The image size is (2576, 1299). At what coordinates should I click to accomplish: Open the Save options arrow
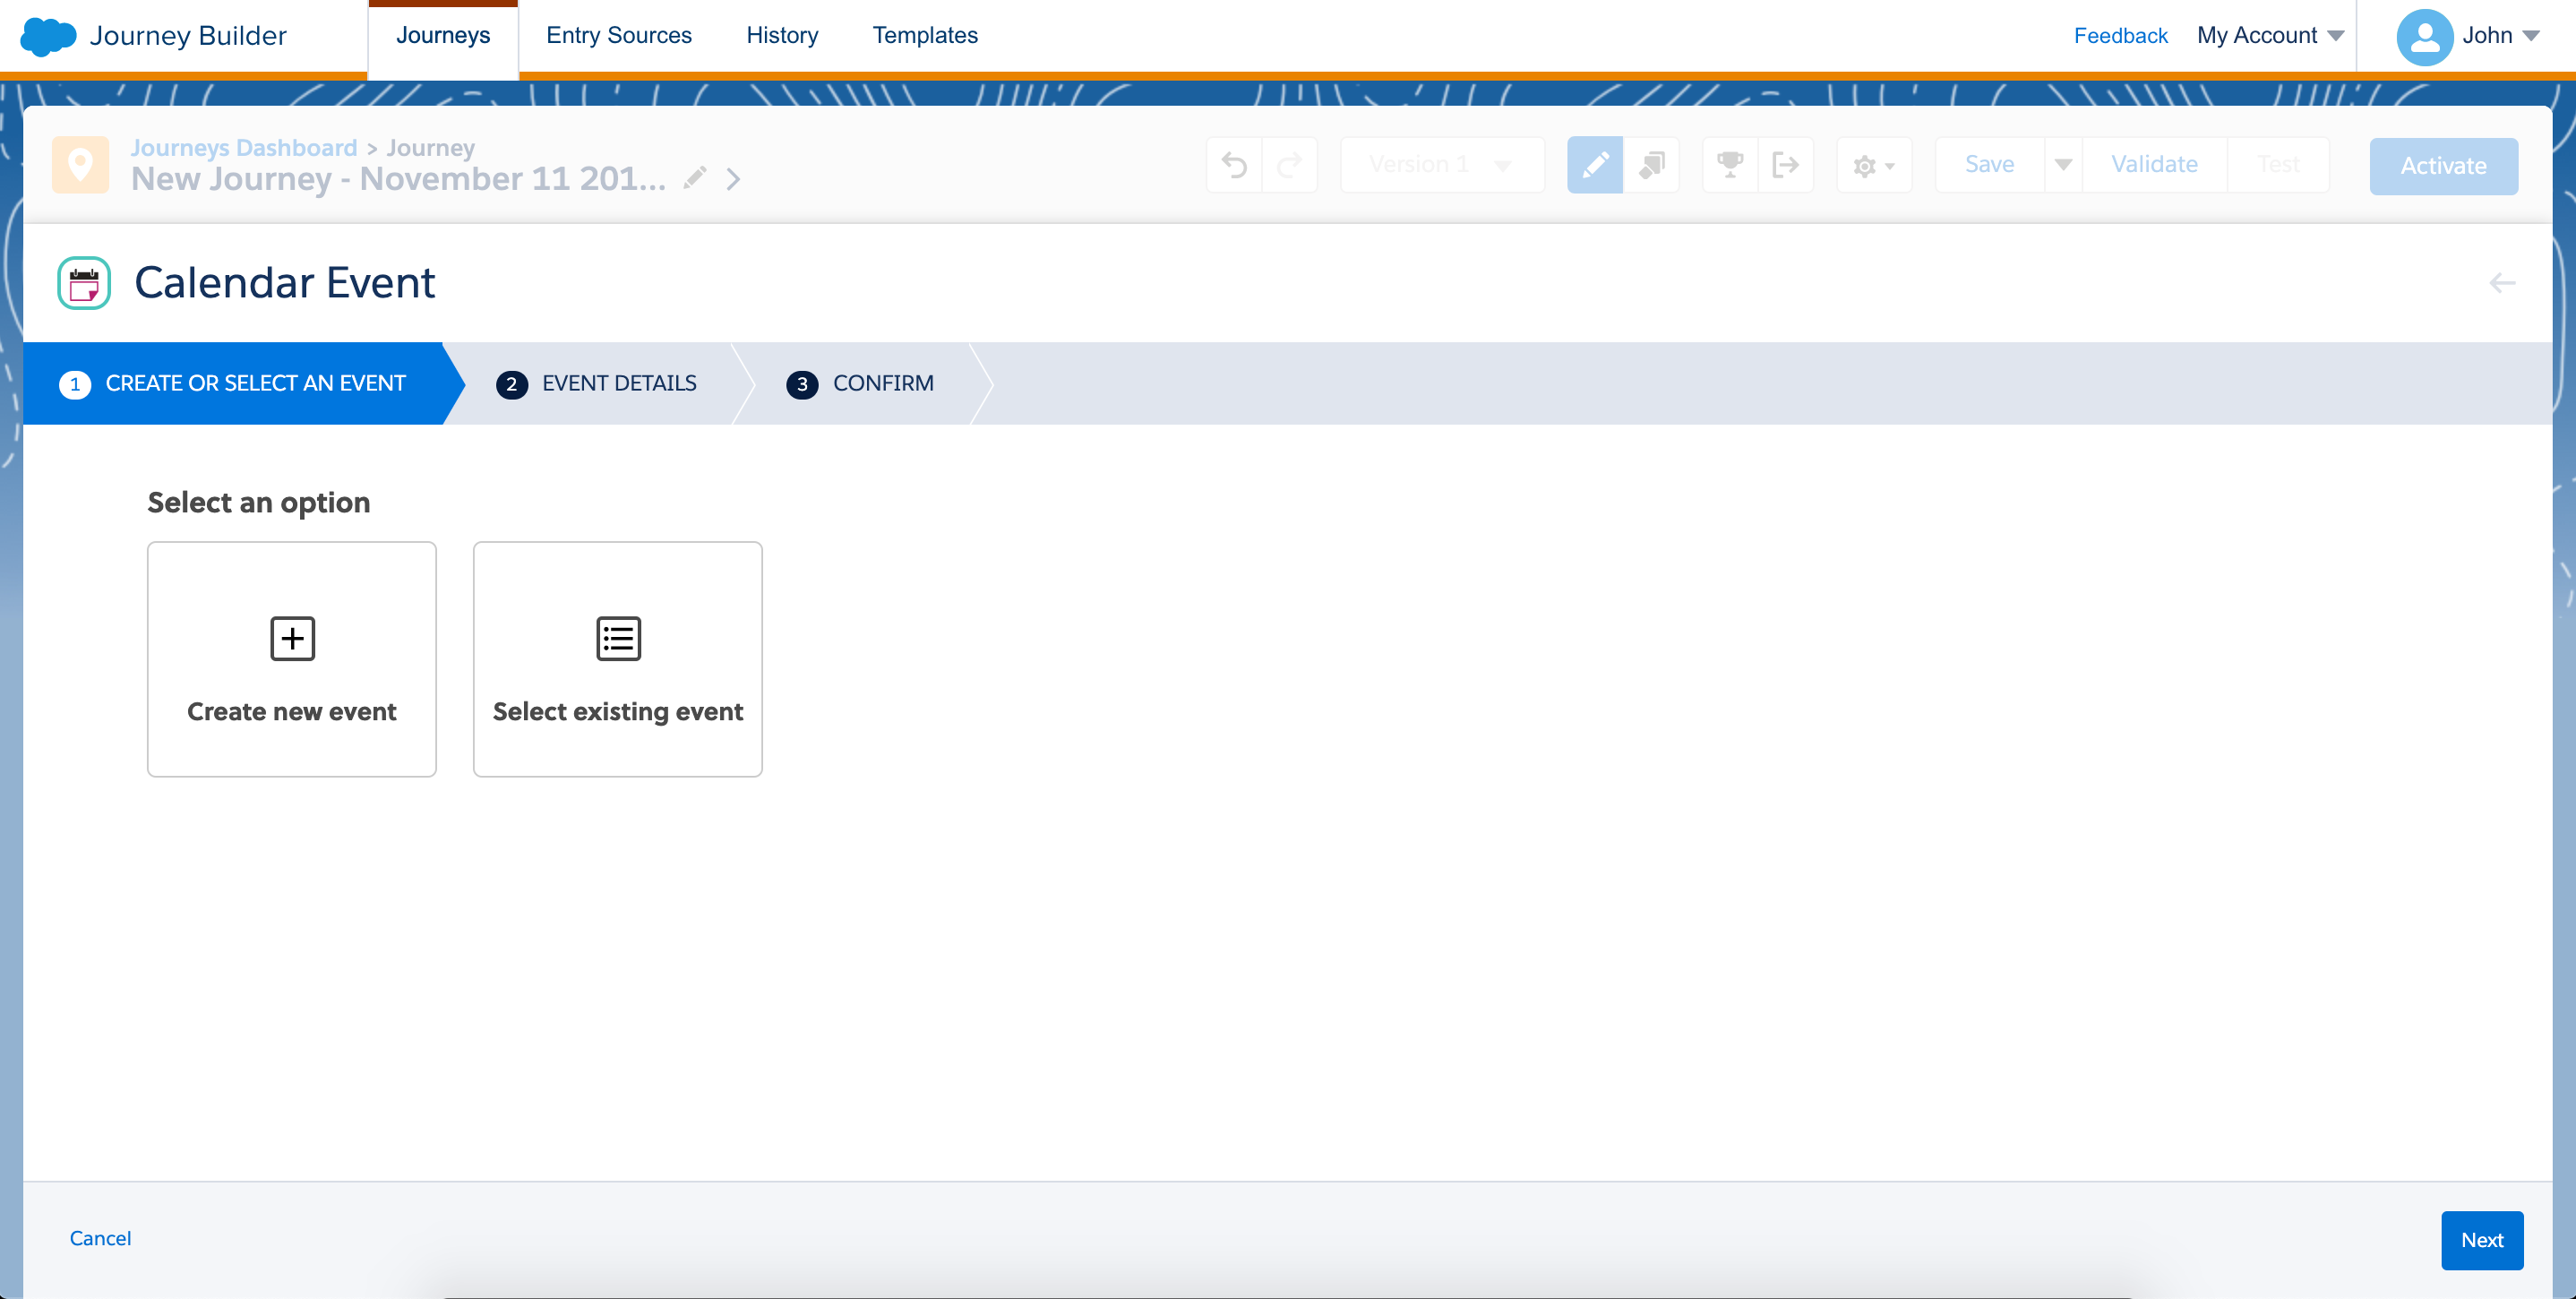(2063, 165)
